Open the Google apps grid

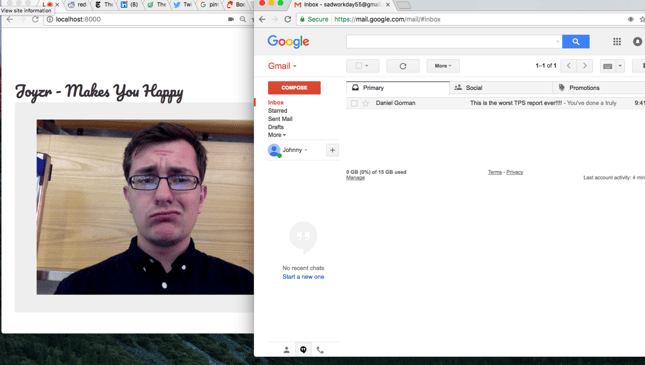(x=617, y=42)
